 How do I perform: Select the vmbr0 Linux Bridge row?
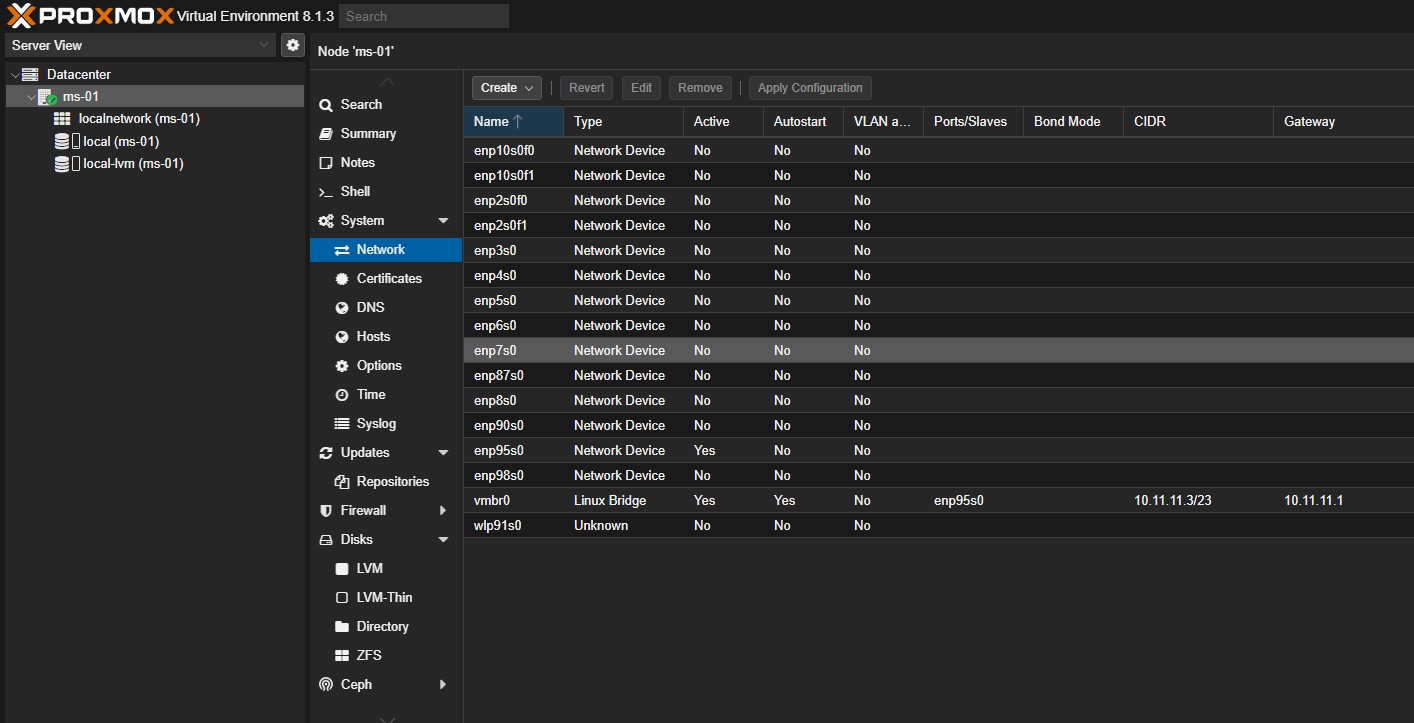coord(700,500)
